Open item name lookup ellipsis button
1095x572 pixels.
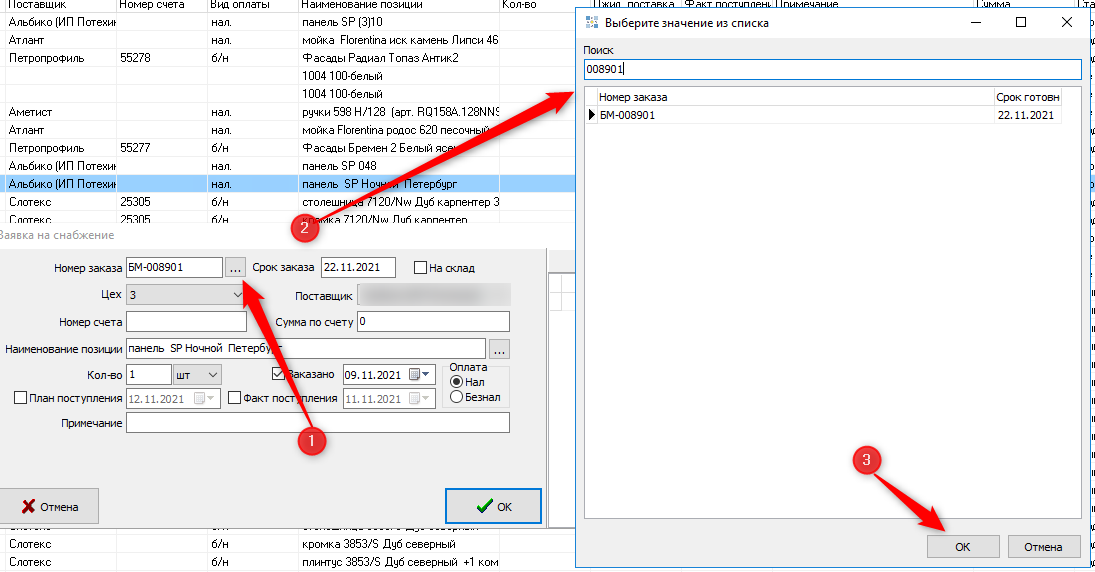499,349
